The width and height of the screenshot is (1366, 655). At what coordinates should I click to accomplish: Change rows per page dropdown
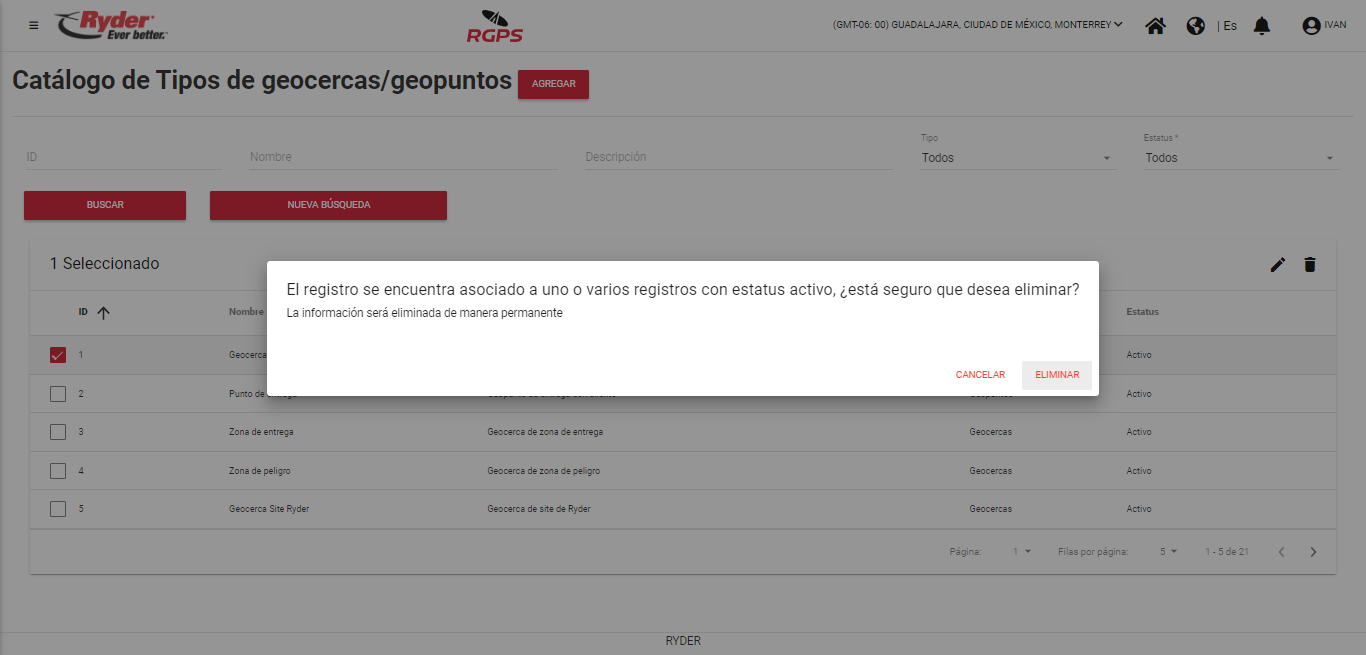coord(1168,552)
